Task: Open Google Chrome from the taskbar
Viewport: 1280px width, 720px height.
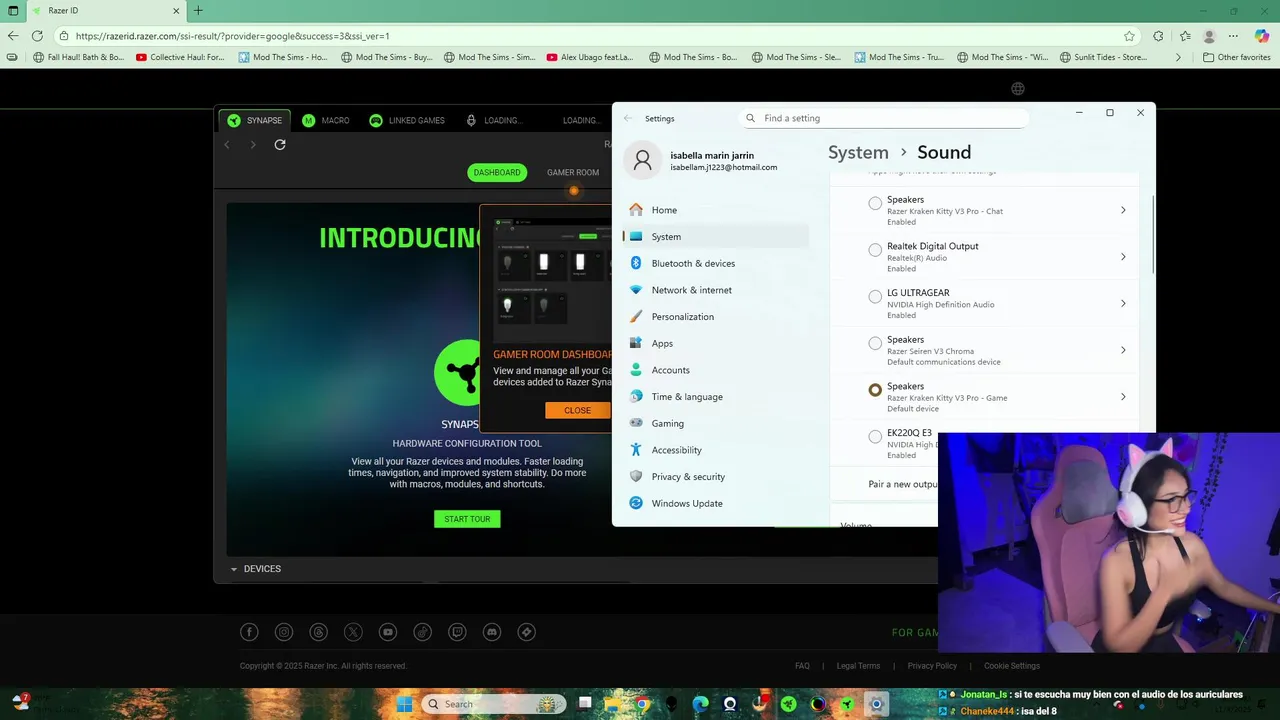Action: pyautogui.click(x=642, y=704)
